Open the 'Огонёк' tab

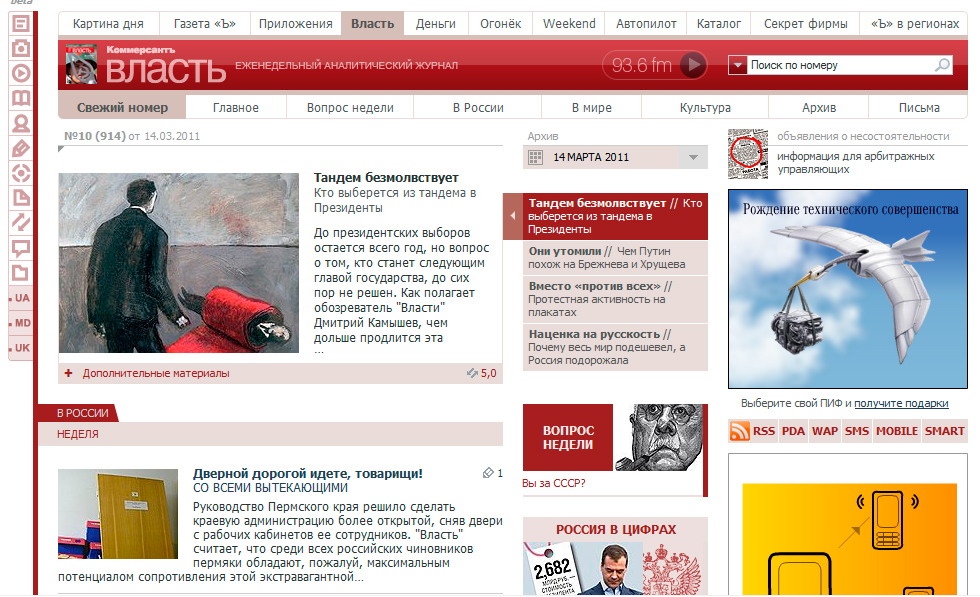coord(501,24)
